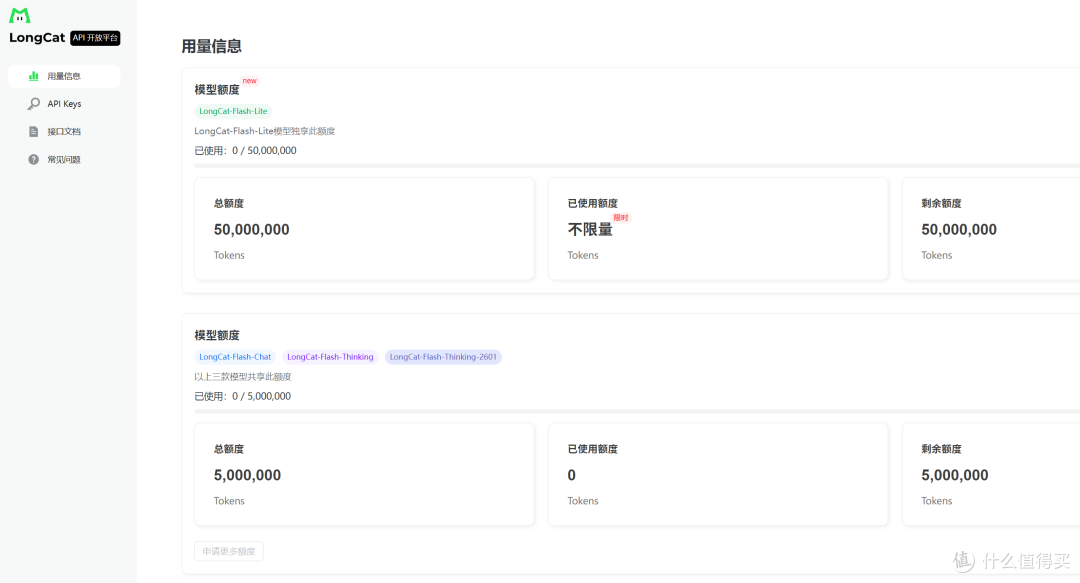This screenshot has width=1080, height=583.
Task: Click the question mark icon beside 常见问题
Action: tap(33, 159)
